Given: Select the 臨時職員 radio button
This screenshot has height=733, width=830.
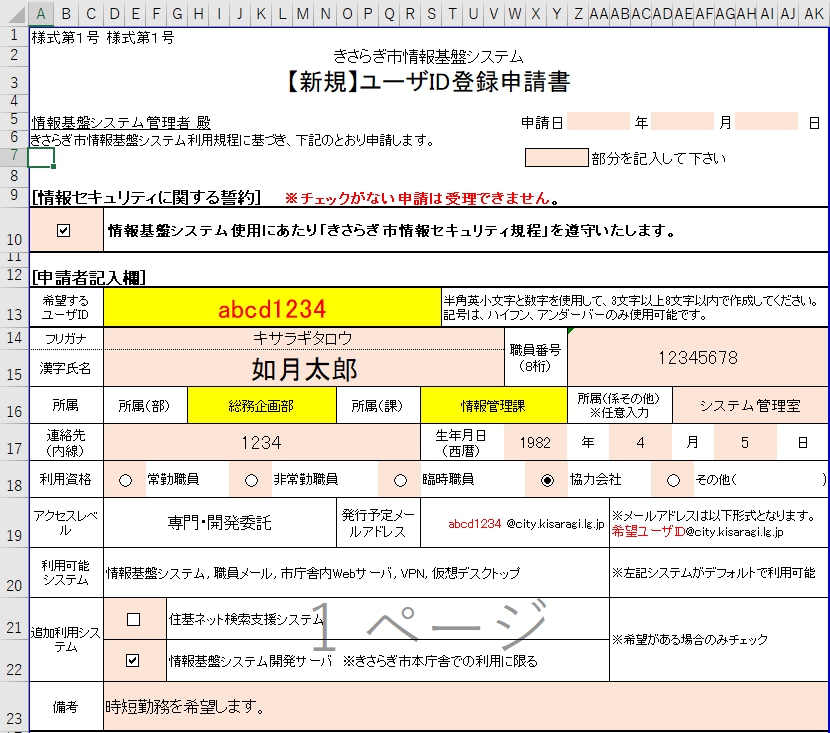Looking at the screenshot, I should point(400,481).
